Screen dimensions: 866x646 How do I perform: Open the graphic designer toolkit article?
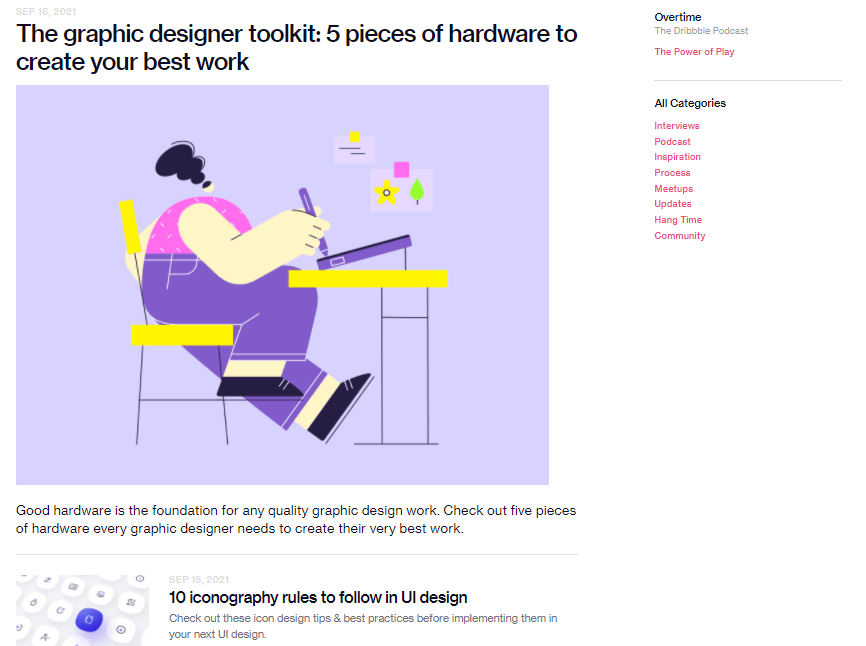(296, 47)
